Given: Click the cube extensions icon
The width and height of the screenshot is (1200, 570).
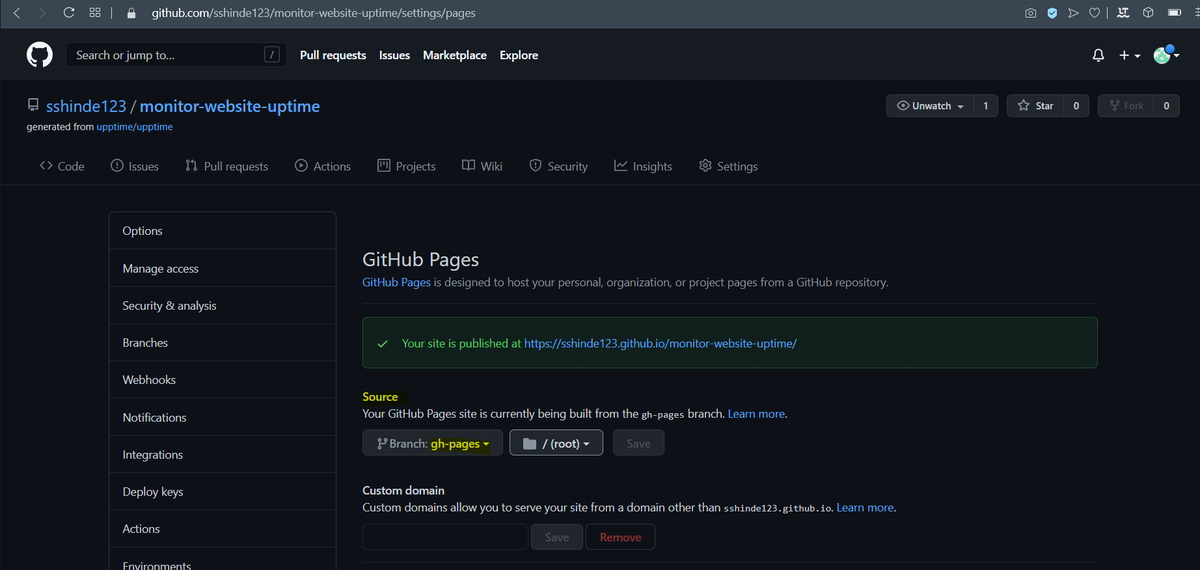Looking at the screenshot, I should point(1148,13).
